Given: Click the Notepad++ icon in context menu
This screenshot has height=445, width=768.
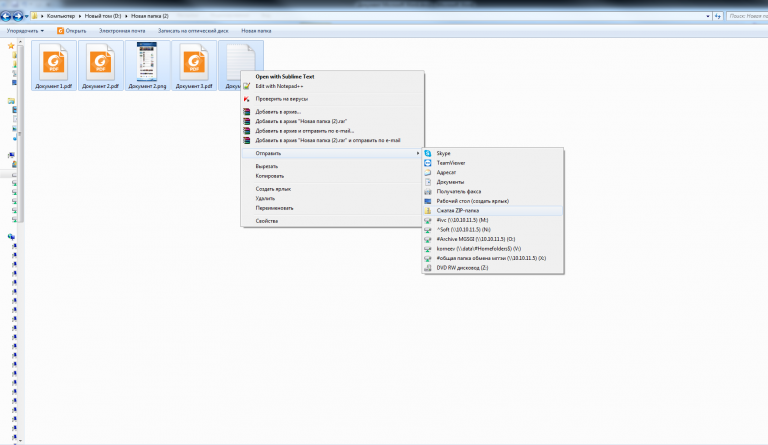Looking at the screenshot, I should pos(247,85).
